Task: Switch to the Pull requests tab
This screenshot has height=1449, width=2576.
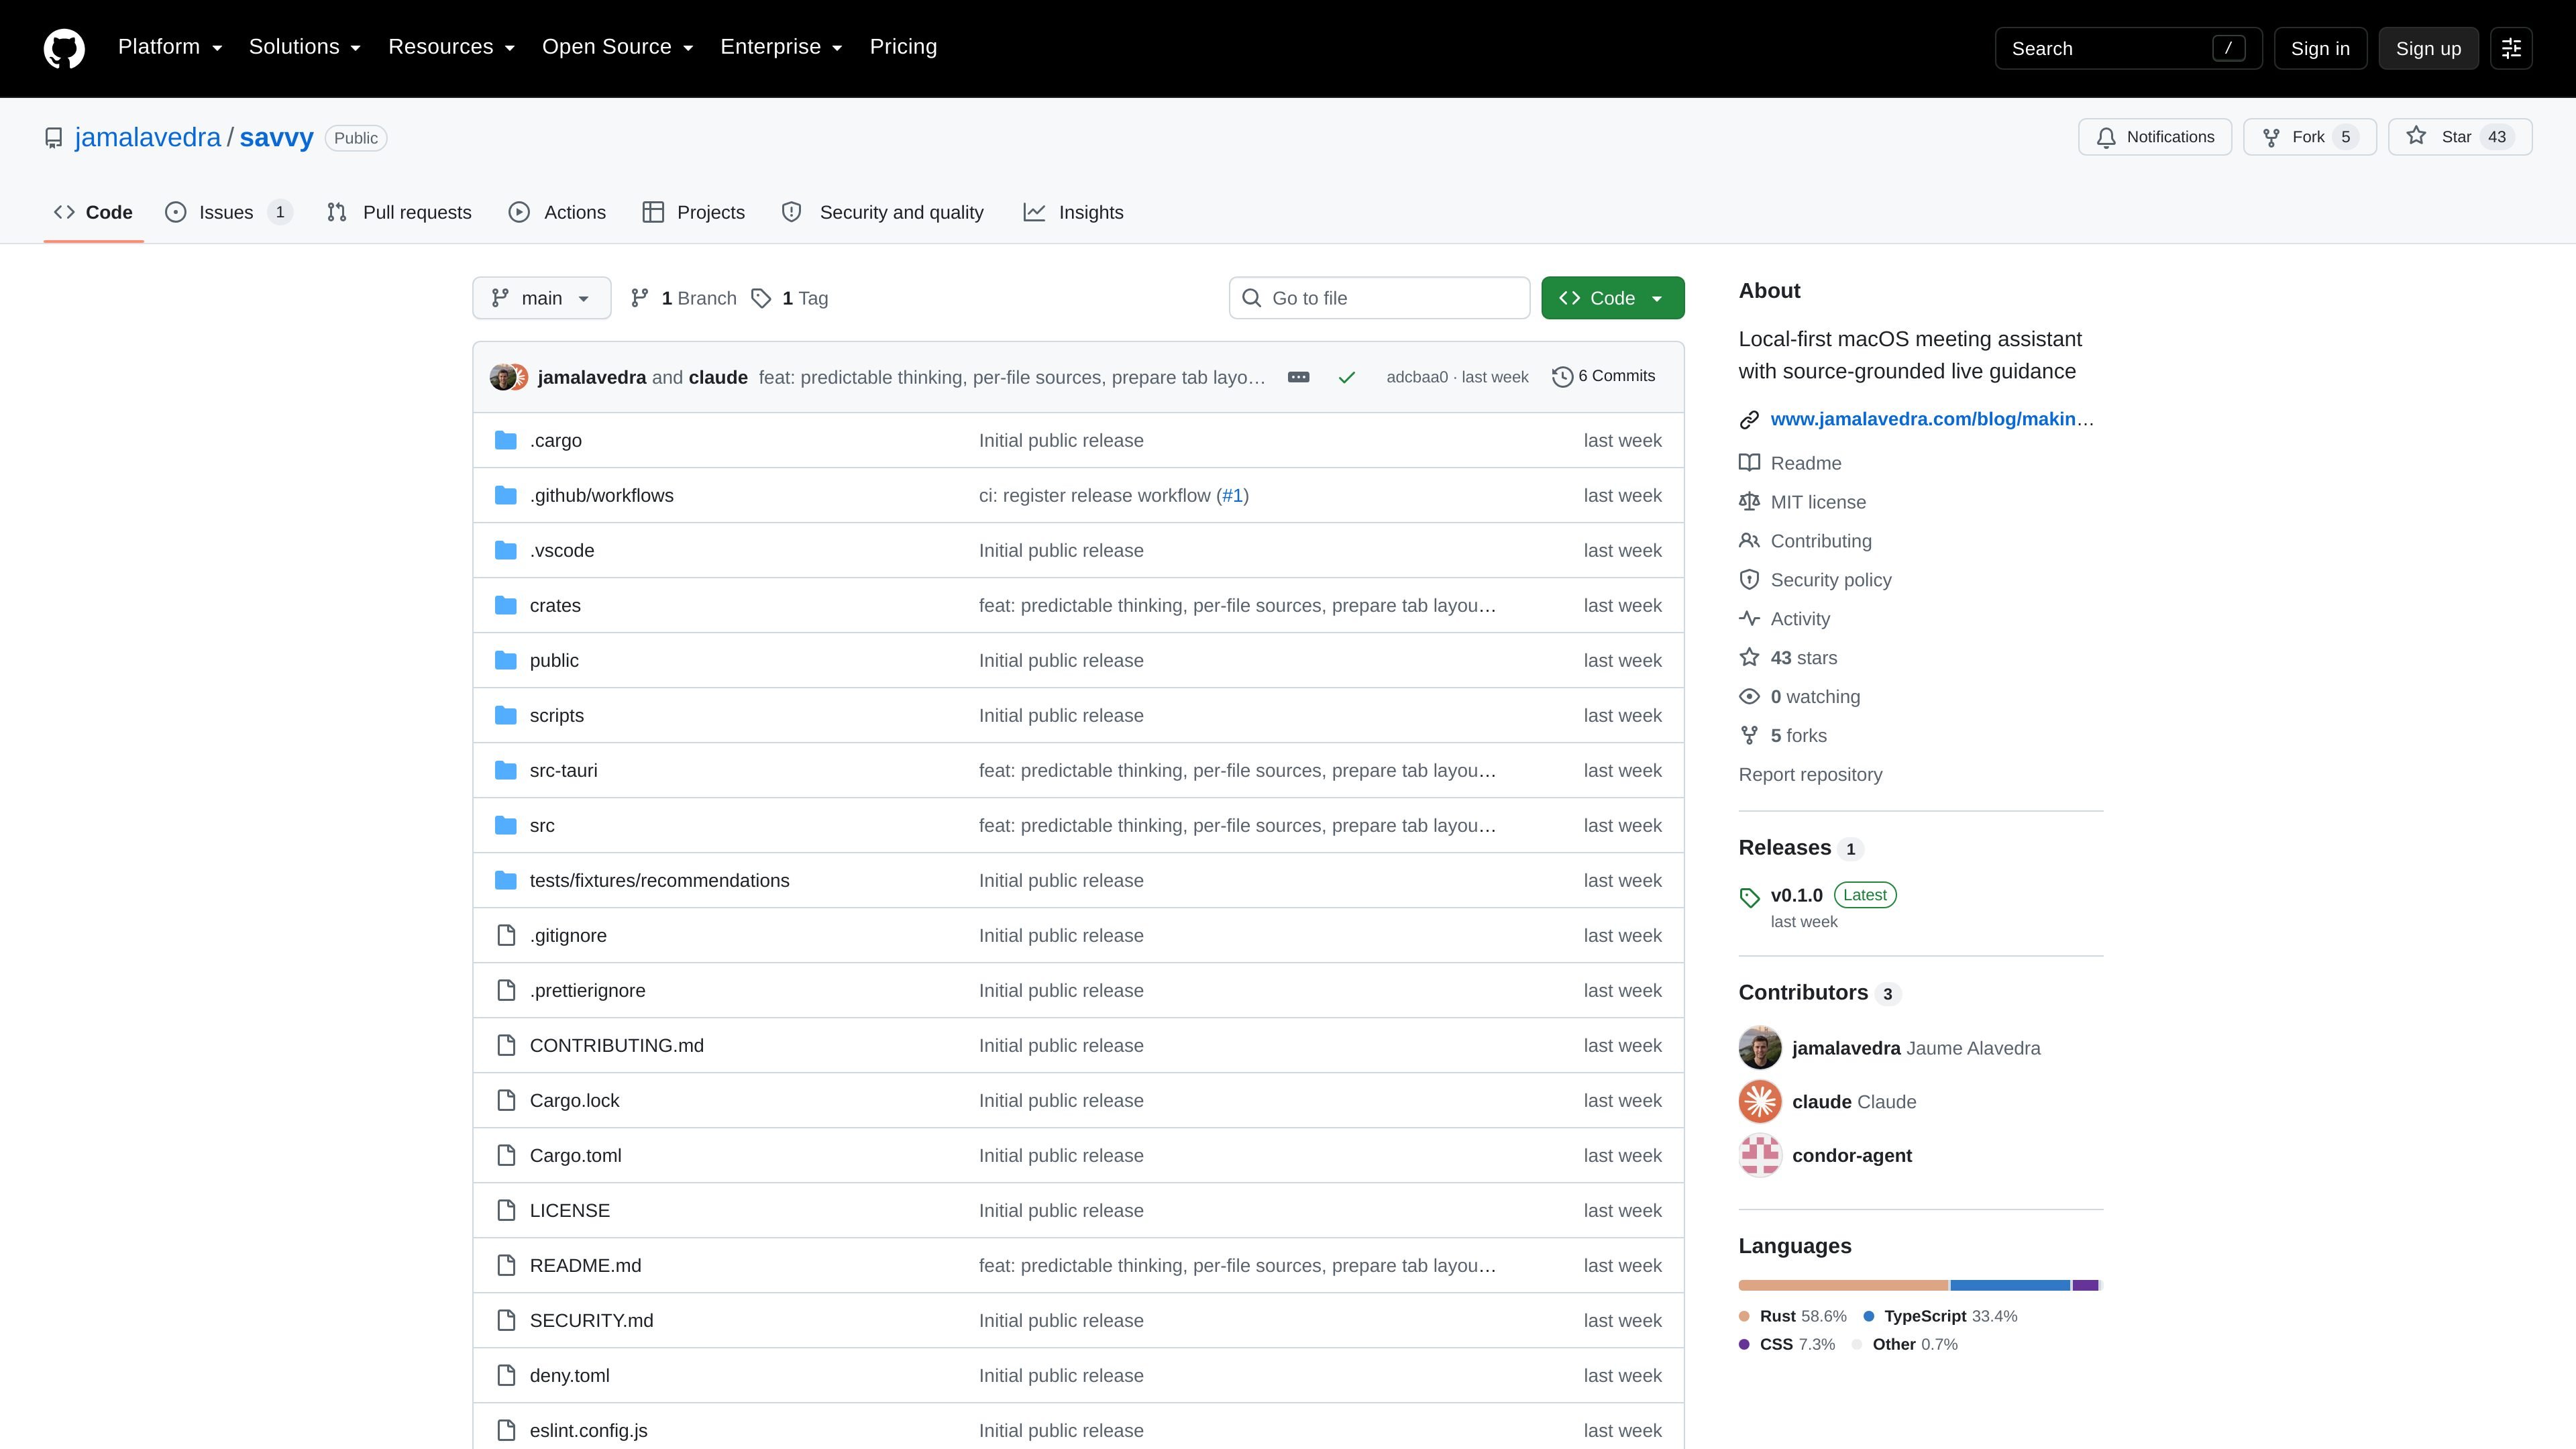Action: tap(399, 212)
